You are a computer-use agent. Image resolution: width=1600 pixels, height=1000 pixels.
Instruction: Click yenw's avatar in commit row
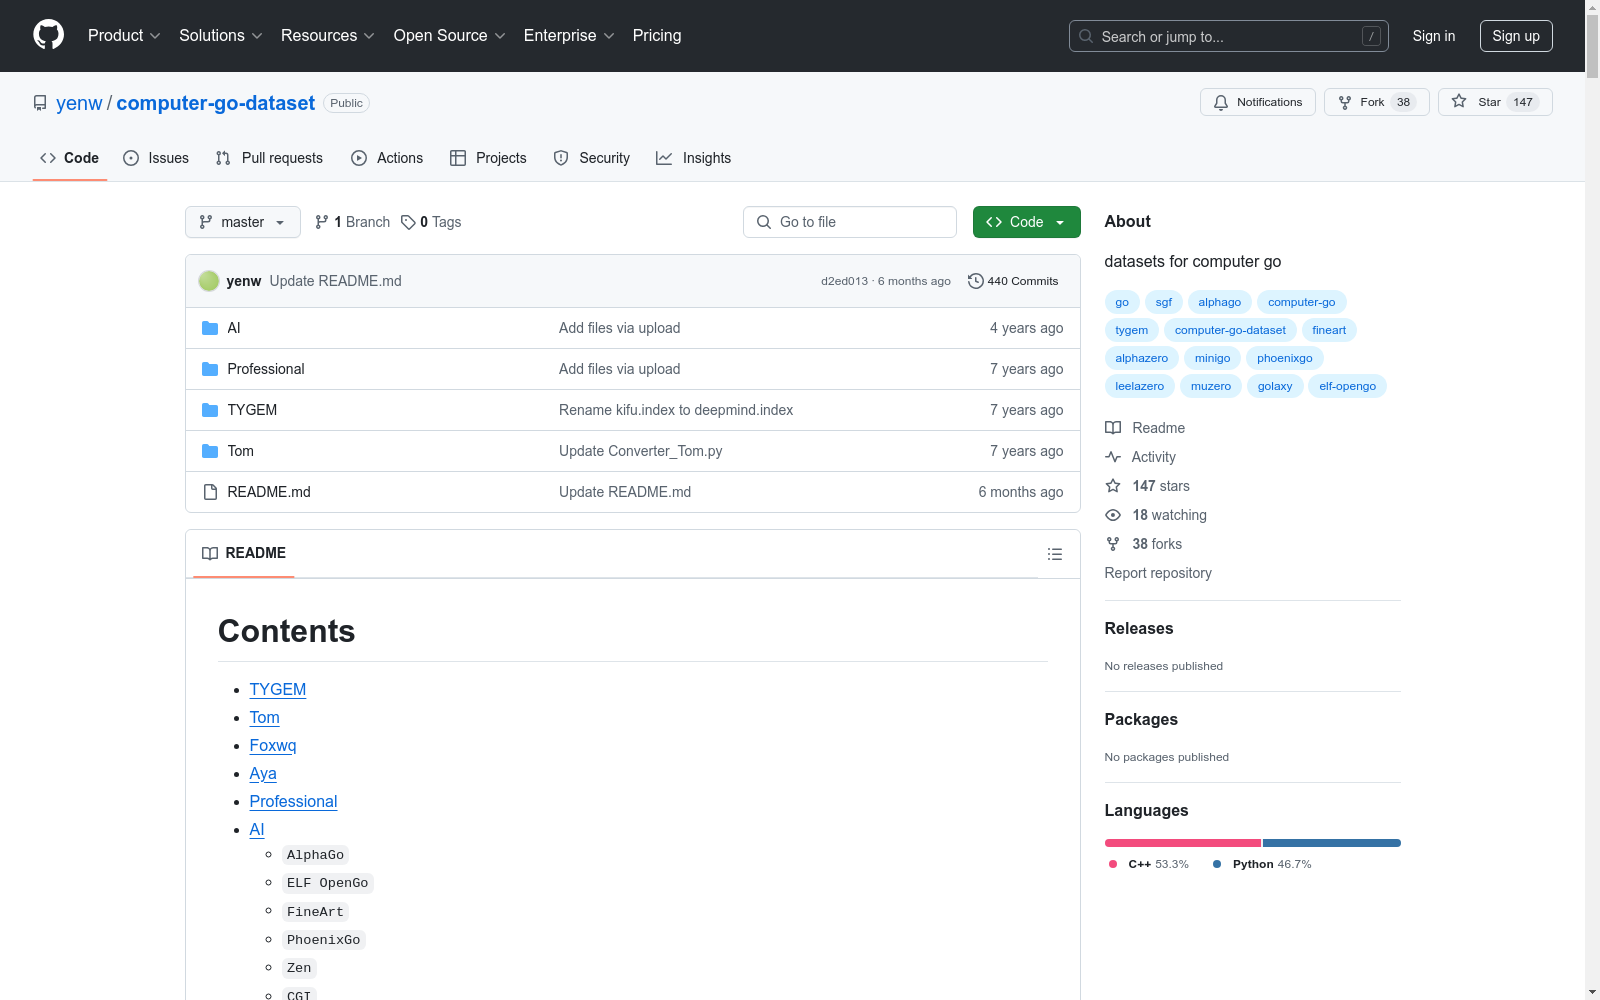[x=209, y=281]
